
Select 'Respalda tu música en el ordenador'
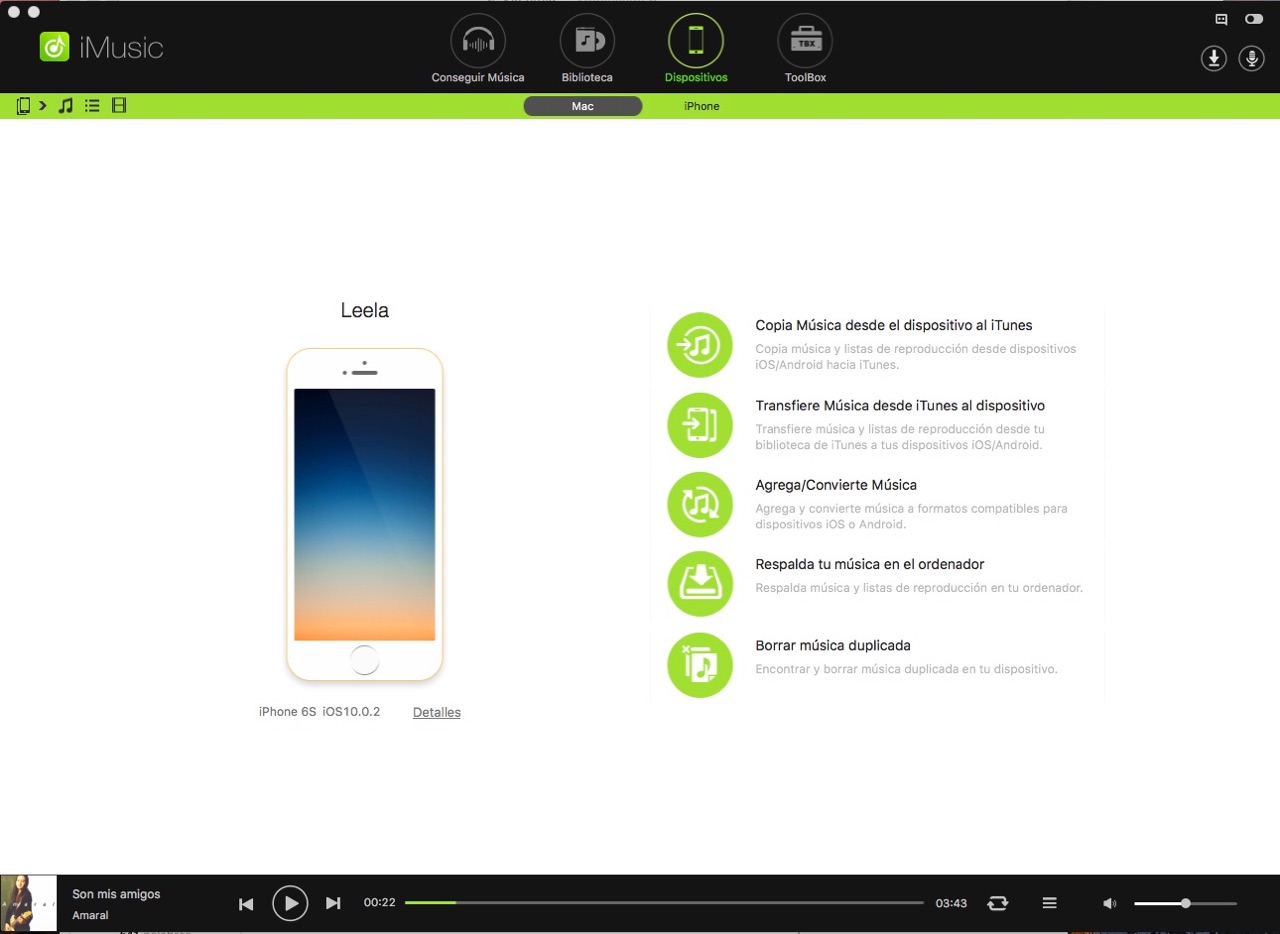[870, 564]
